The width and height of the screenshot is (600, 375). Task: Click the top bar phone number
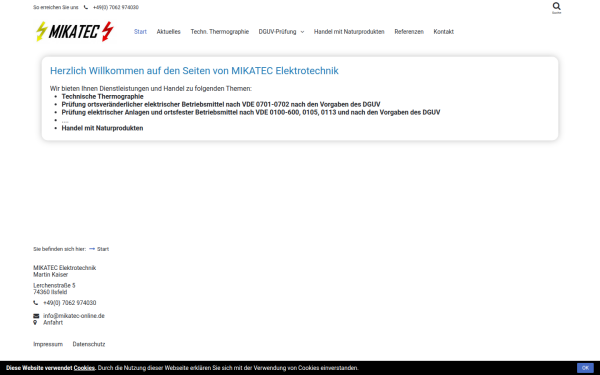click(x=116, y=7)
